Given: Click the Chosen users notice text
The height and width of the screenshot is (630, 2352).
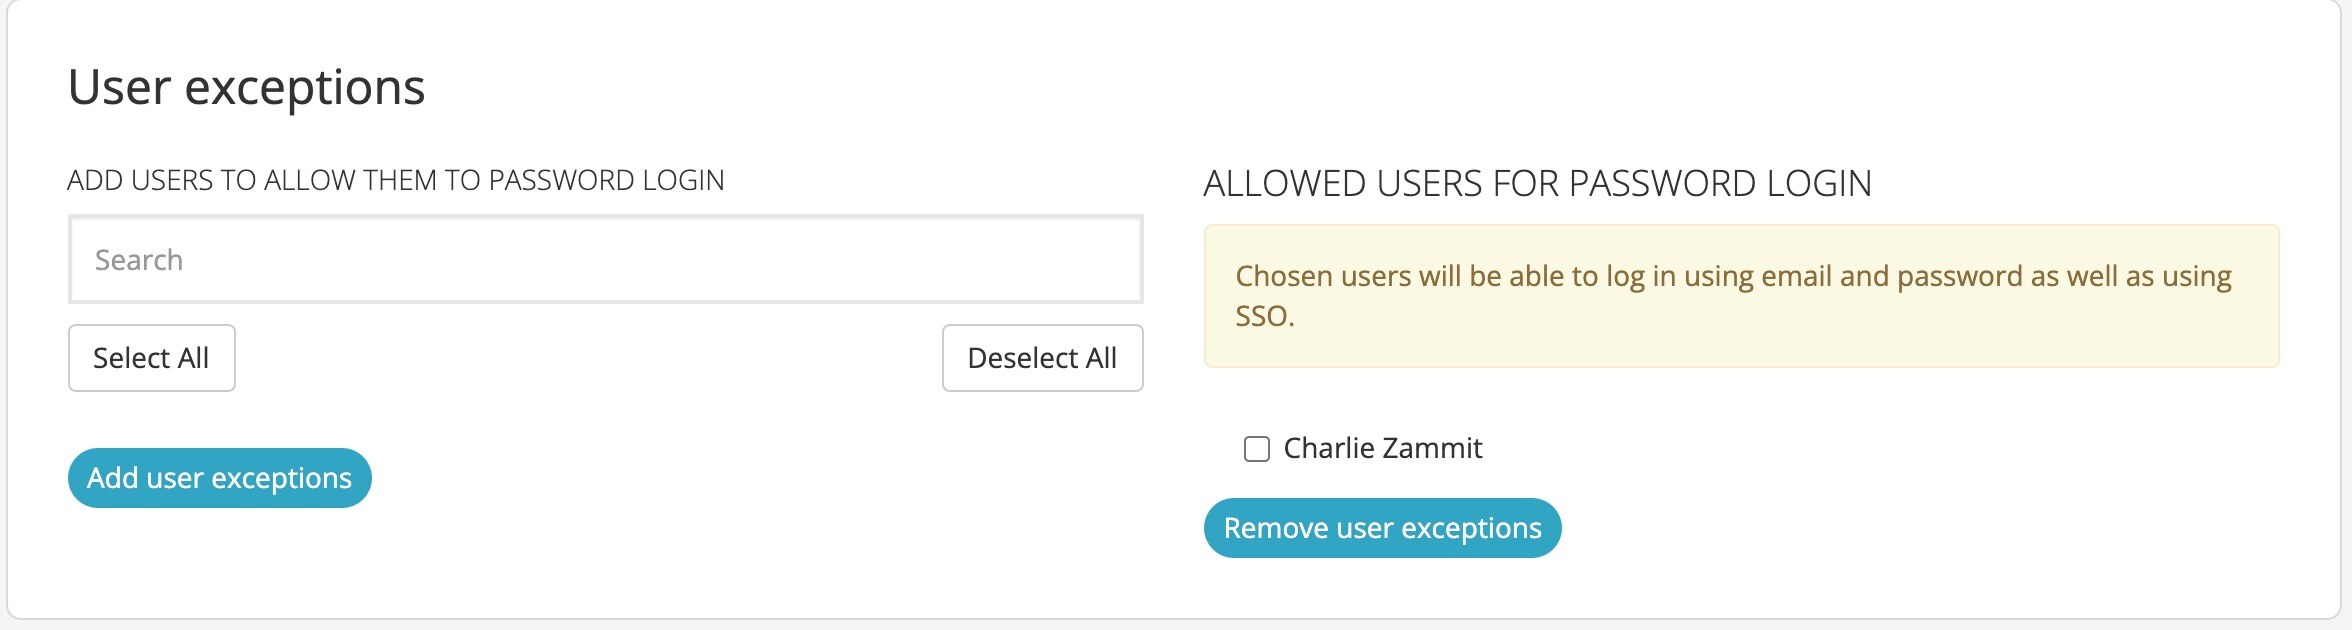Looking at the screenshot, I should [1732, 276].
